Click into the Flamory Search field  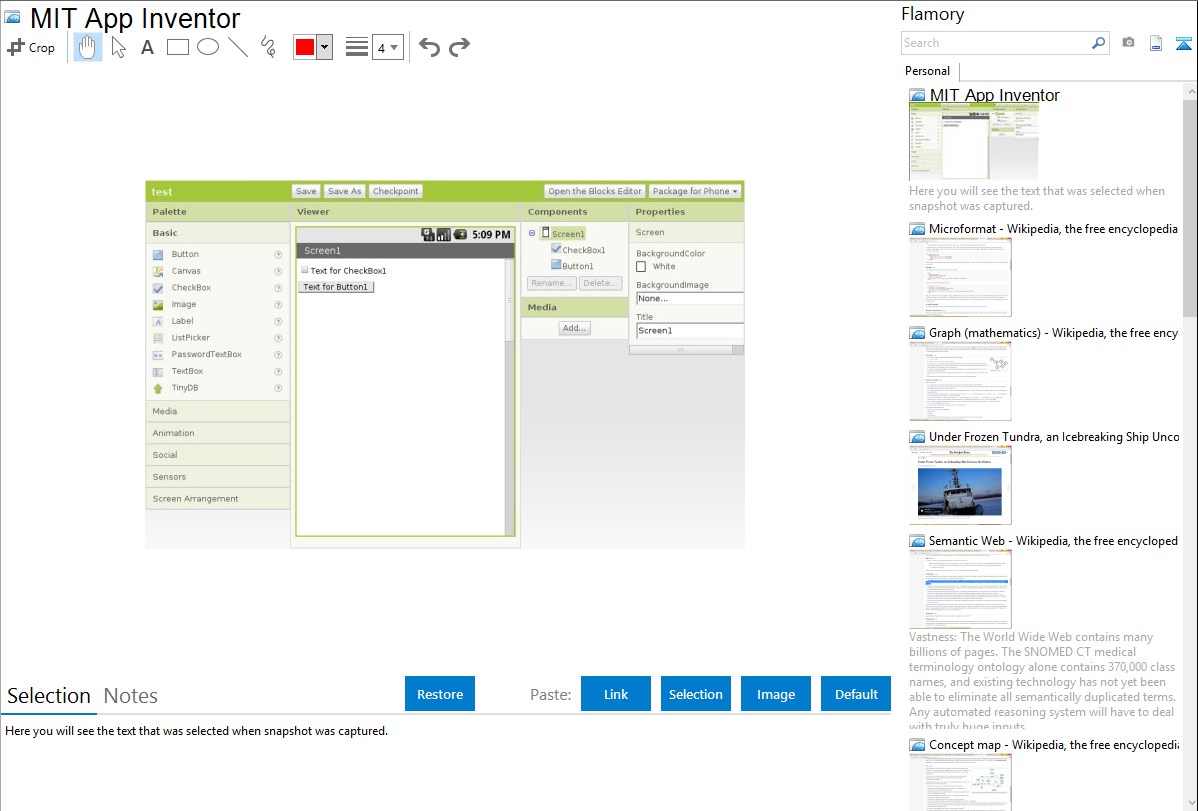click(996, 43)
